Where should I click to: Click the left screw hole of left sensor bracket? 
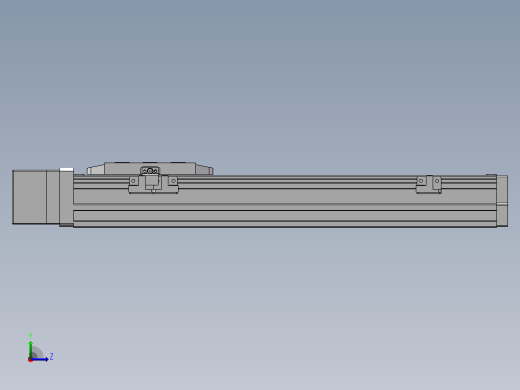[x=133, y=181]
